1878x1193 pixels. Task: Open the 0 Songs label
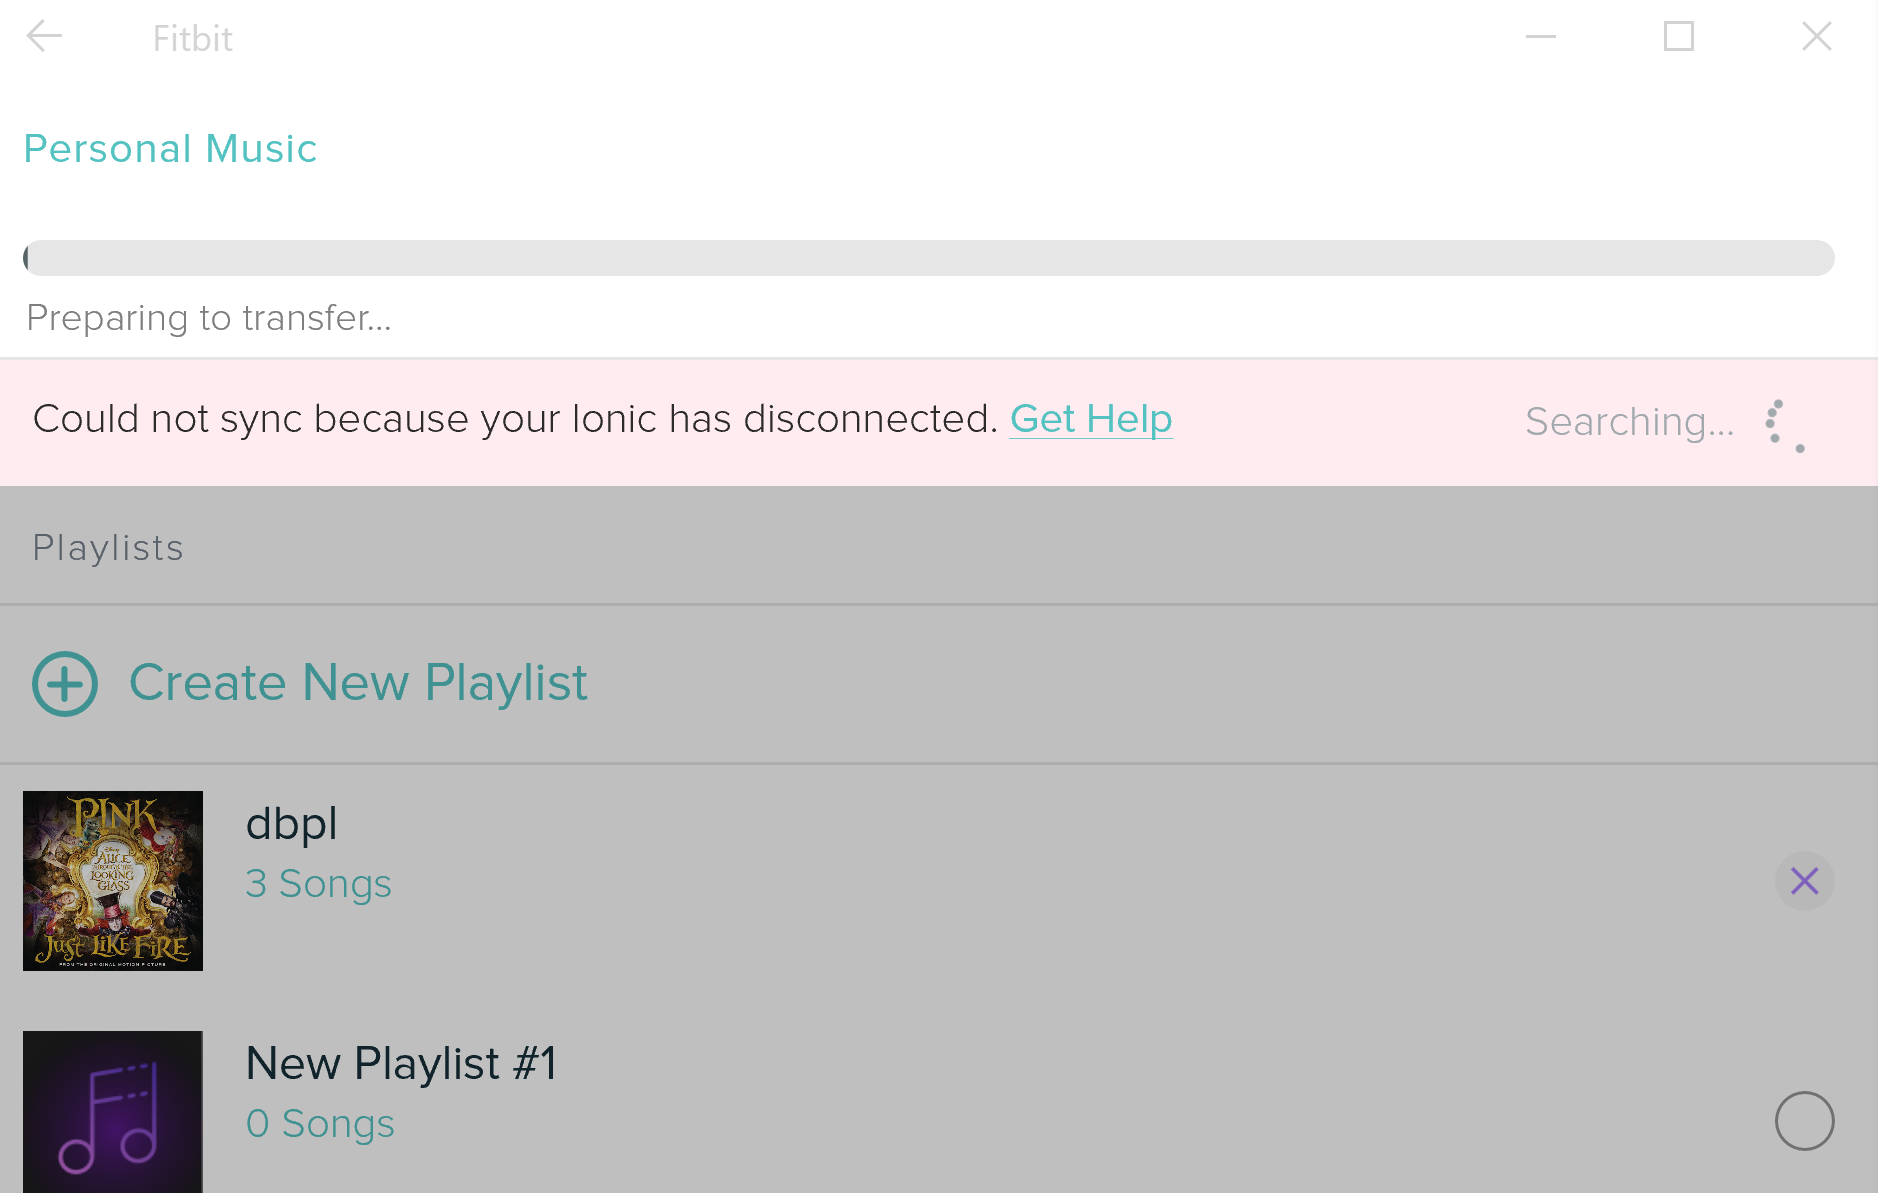(320, 1124)
